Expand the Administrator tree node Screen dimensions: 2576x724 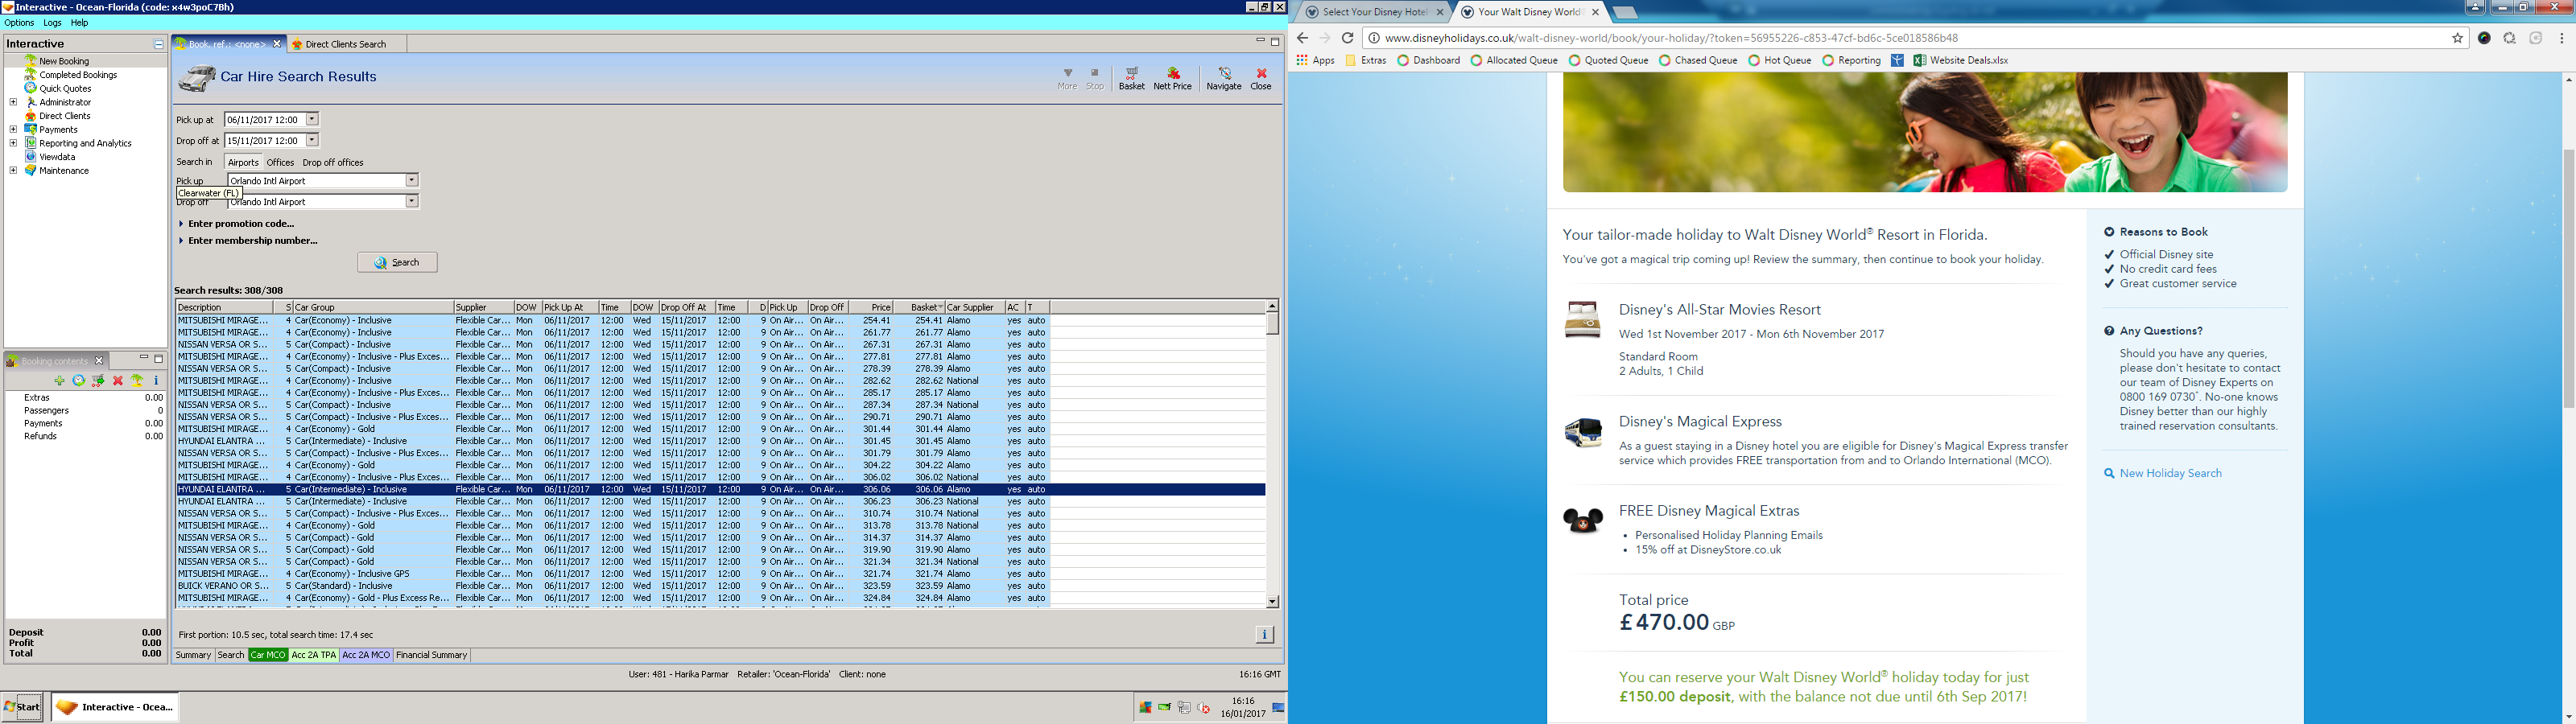(x=13, y=102)
